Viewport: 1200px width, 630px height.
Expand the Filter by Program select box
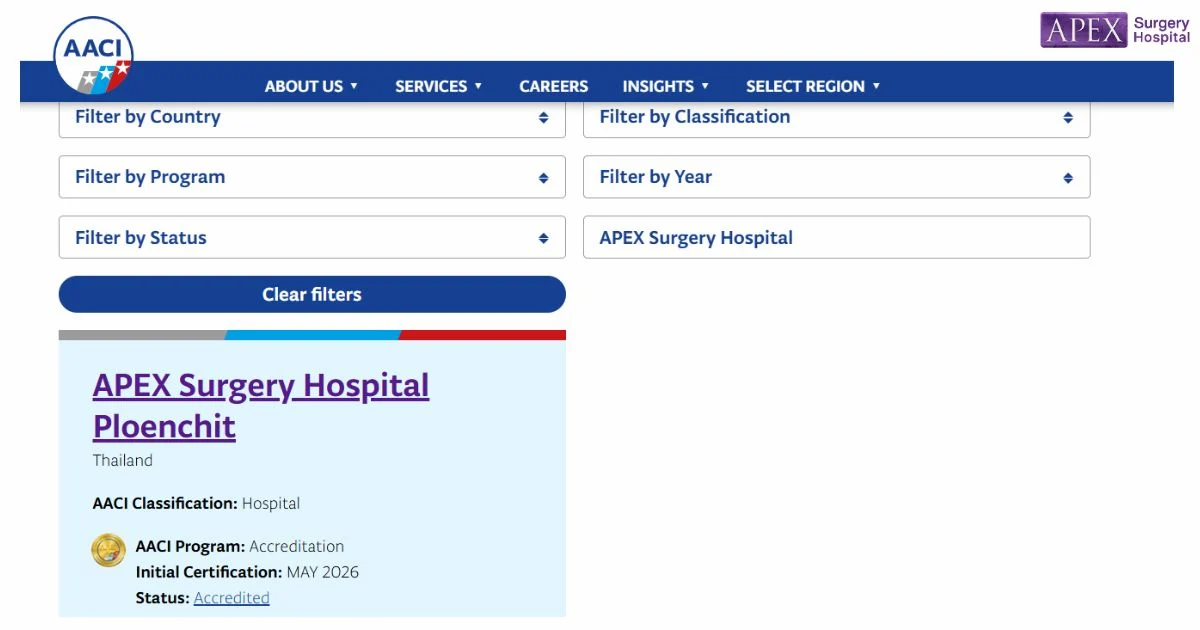tap(312, 177)
